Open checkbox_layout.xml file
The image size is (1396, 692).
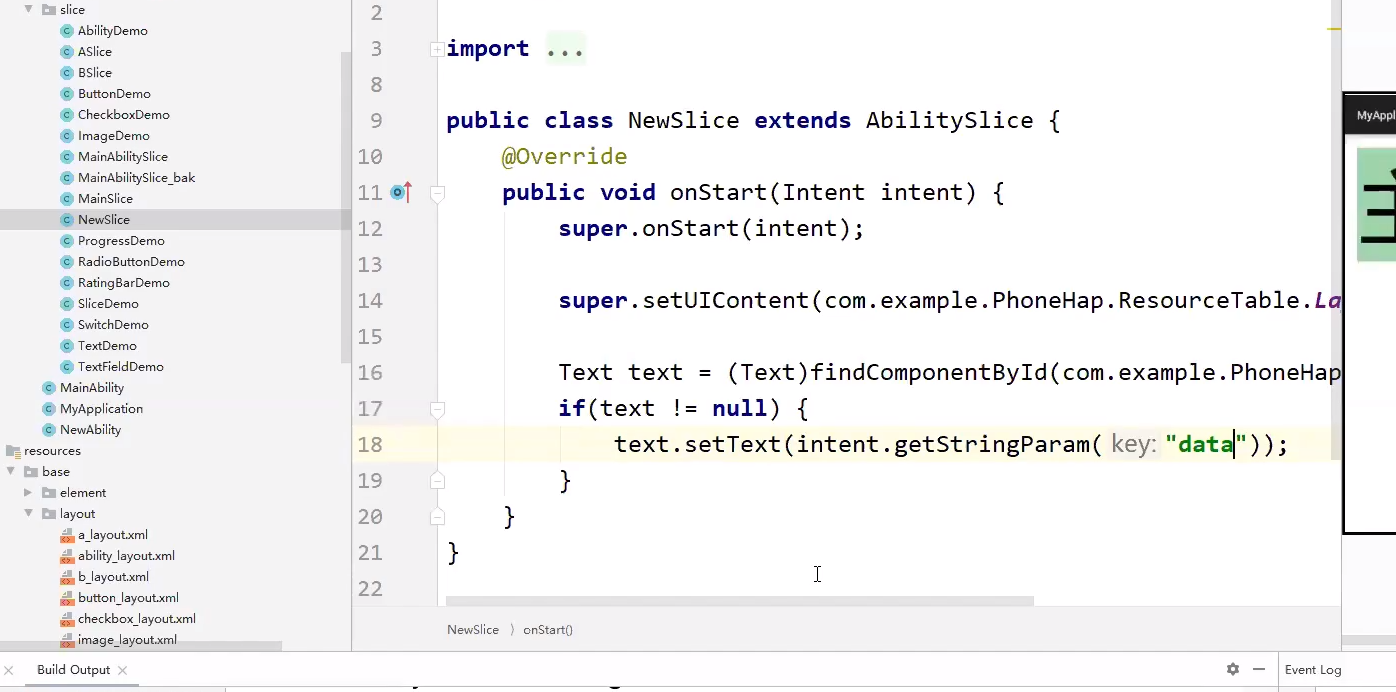pos(136,619)
